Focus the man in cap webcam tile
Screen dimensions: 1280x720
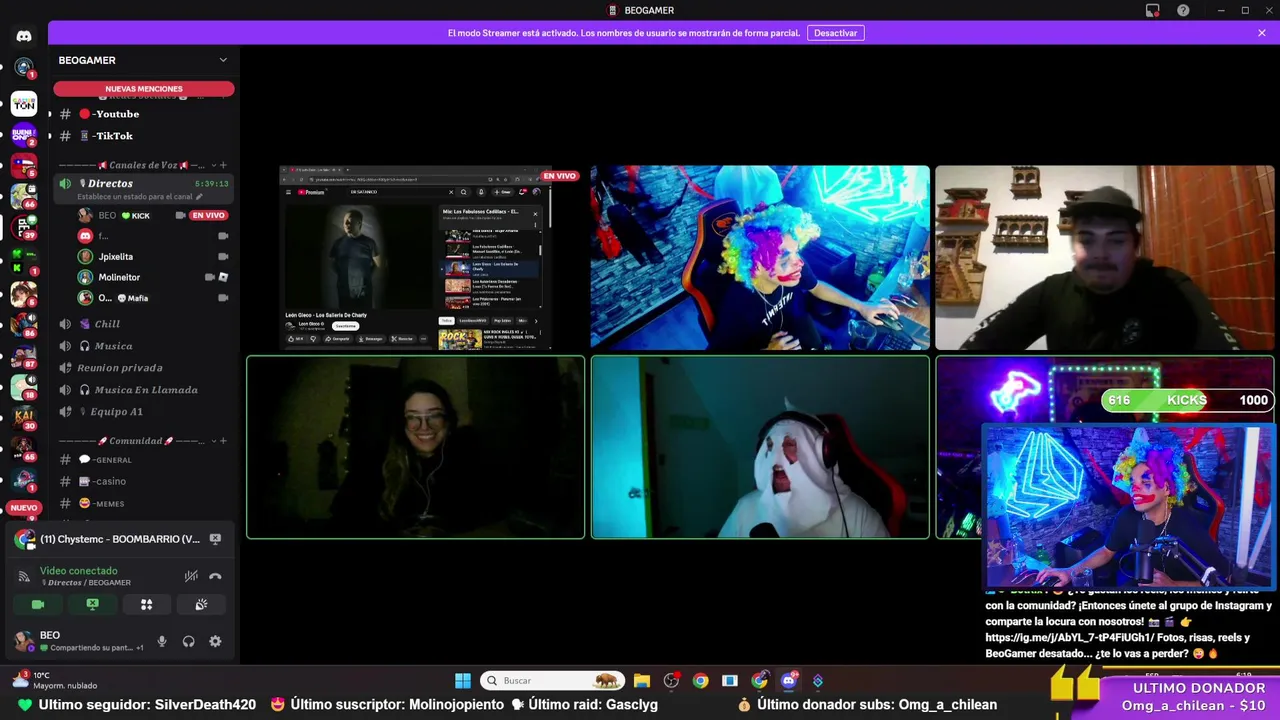(1105, 258)
